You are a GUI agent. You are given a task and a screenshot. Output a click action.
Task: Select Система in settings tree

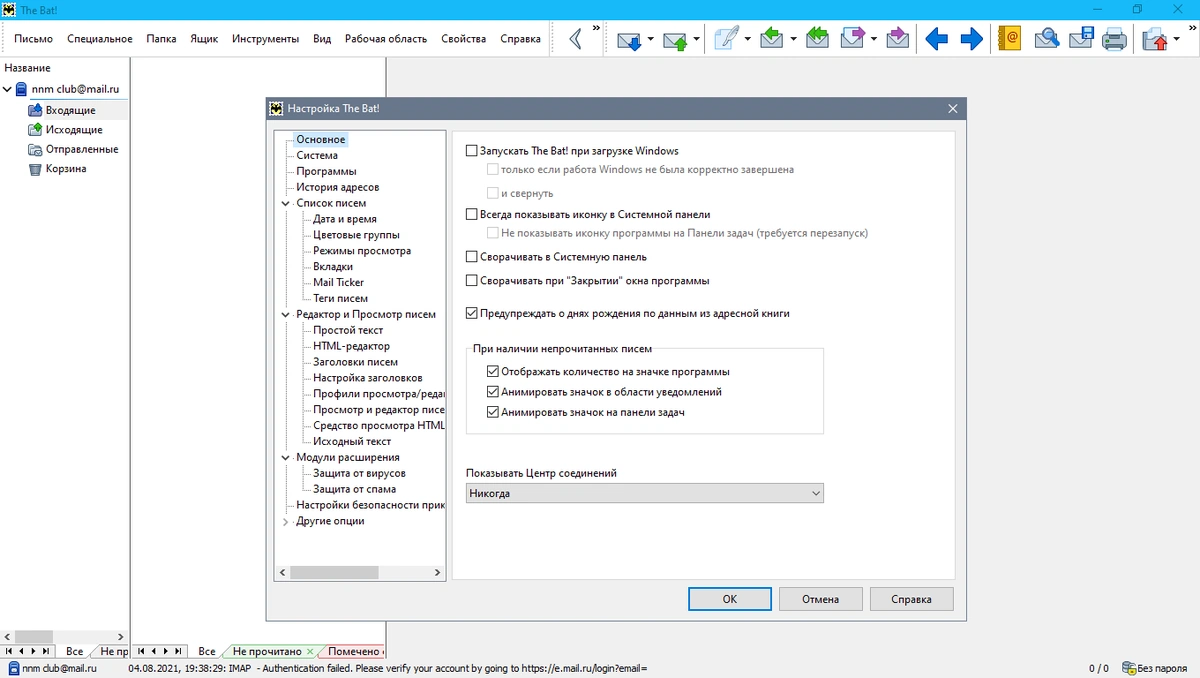pos(317,156)
